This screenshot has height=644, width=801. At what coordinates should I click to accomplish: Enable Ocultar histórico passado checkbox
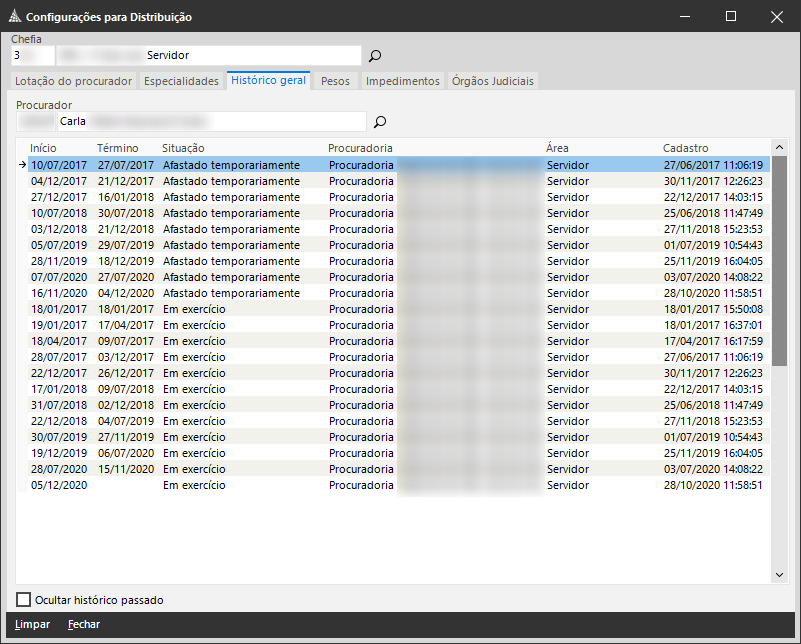(24, 600)
